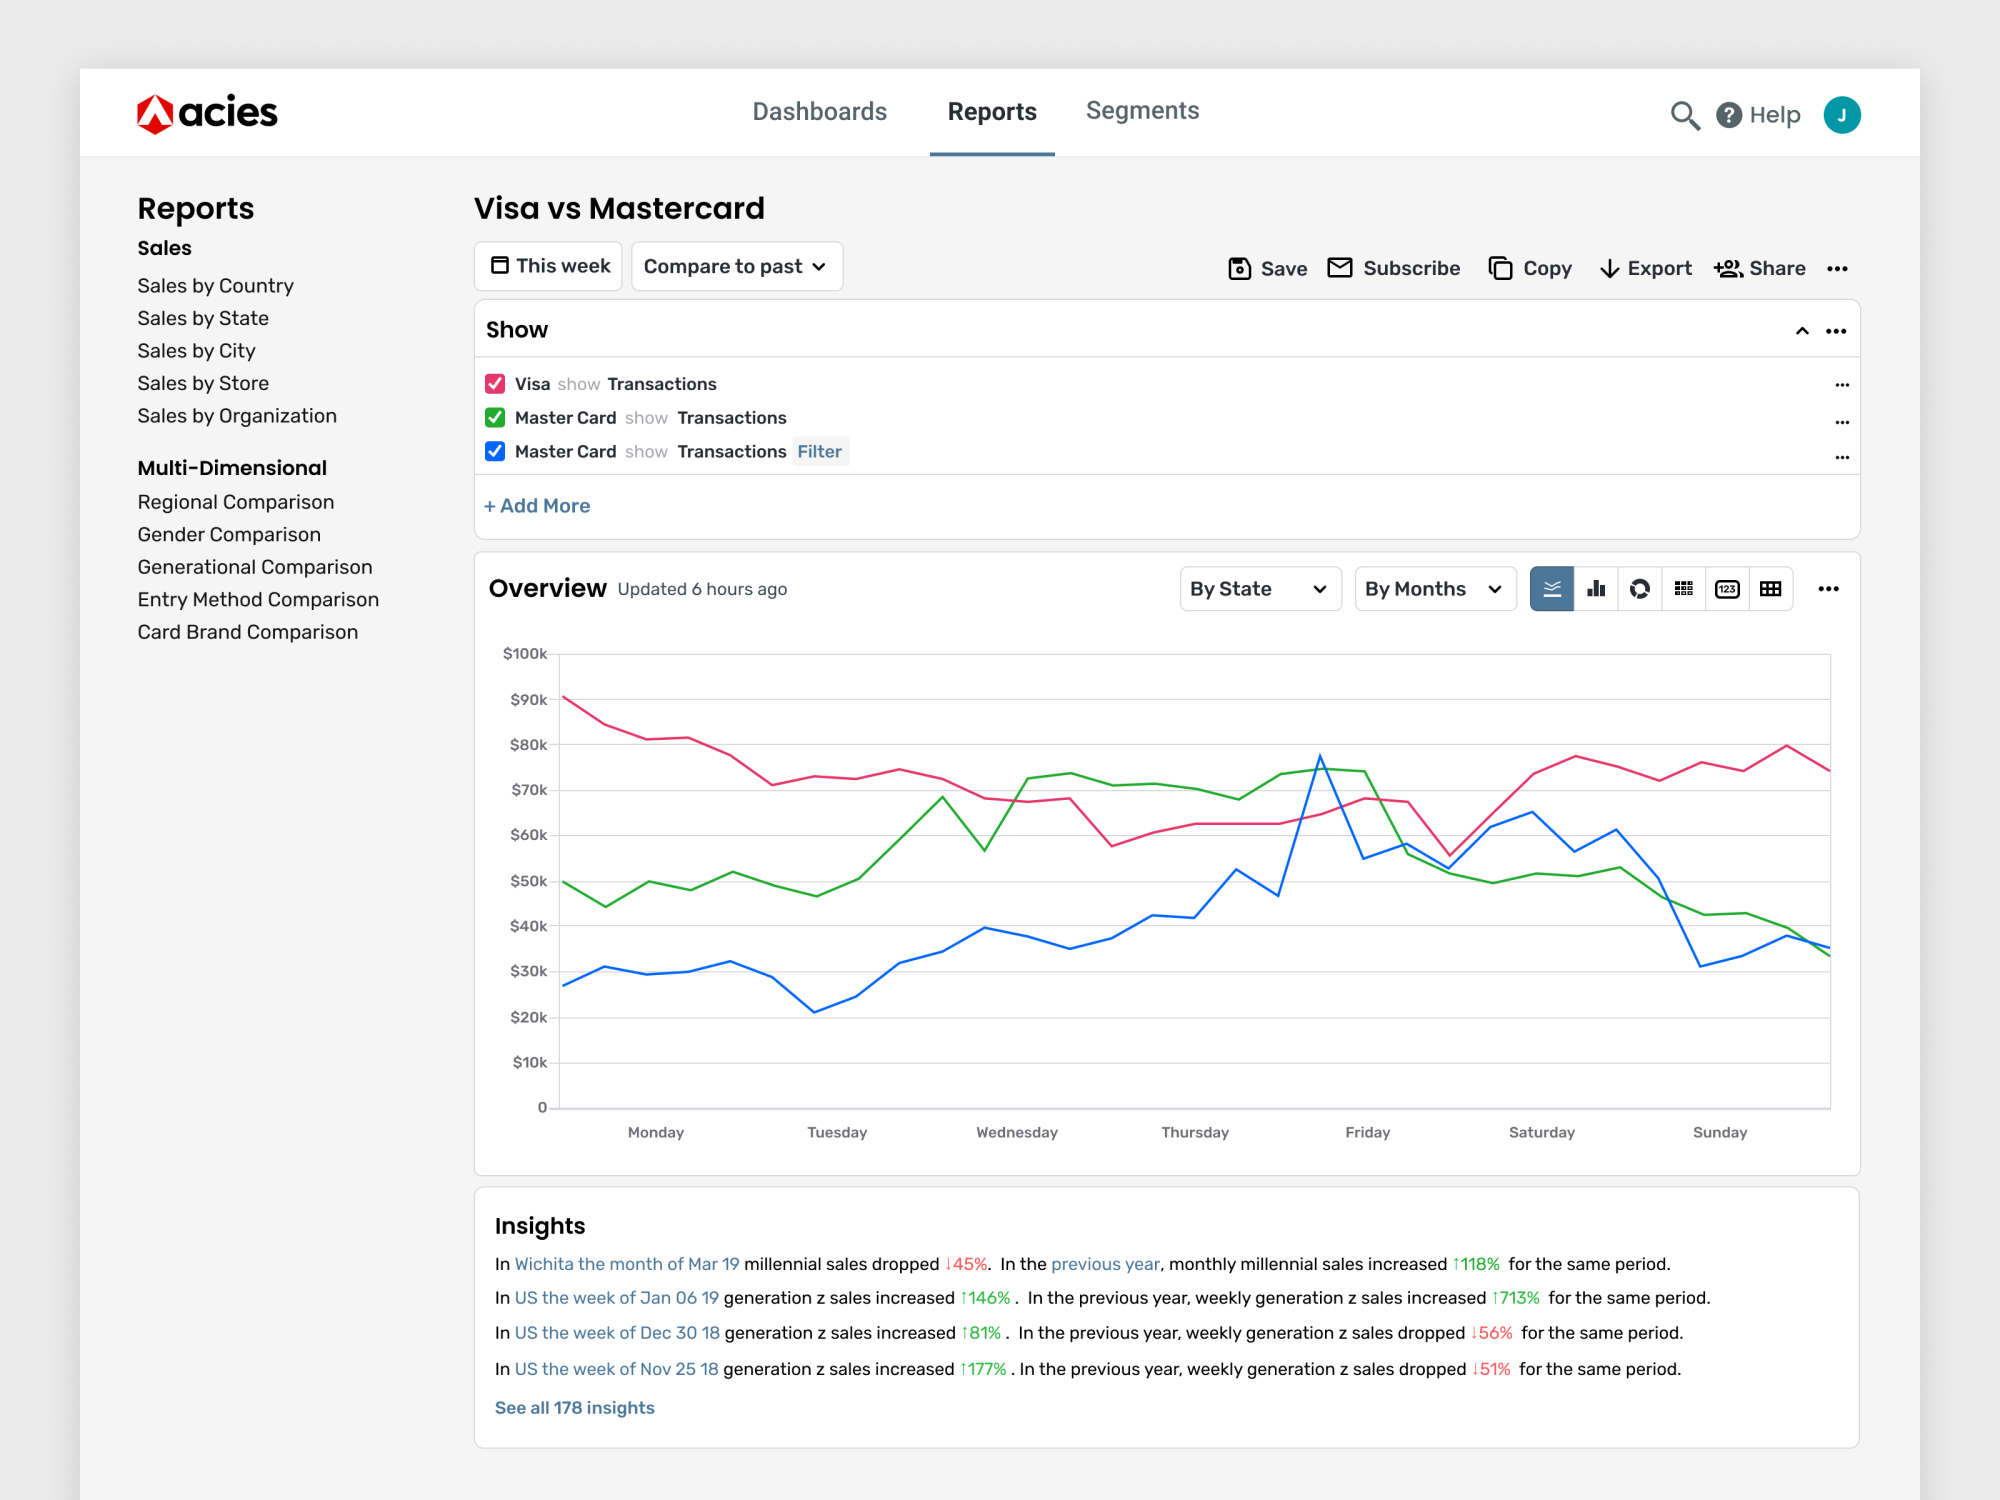The image size is (2000, 1500).
Task: Open the user avatar J menu
Action: [x=1842, y=115]
